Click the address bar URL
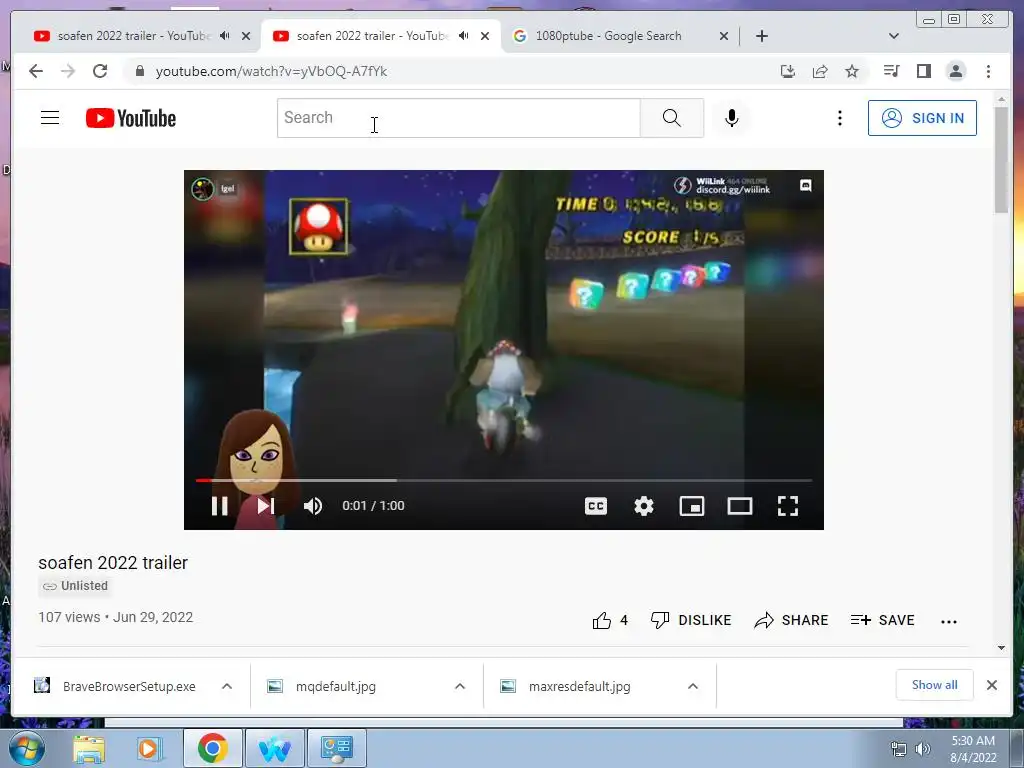Viewport: 1024px width, 768px height. coord(271,71)
